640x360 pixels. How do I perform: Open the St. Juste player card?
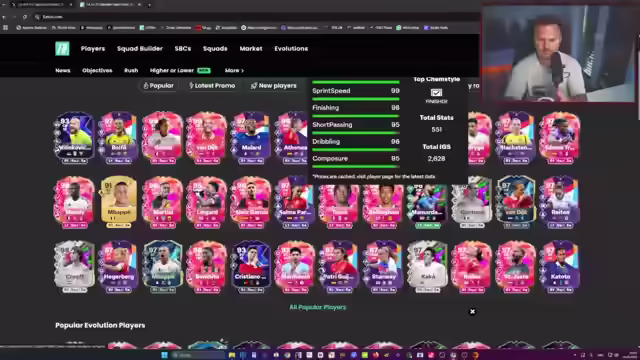coord(516,267)
